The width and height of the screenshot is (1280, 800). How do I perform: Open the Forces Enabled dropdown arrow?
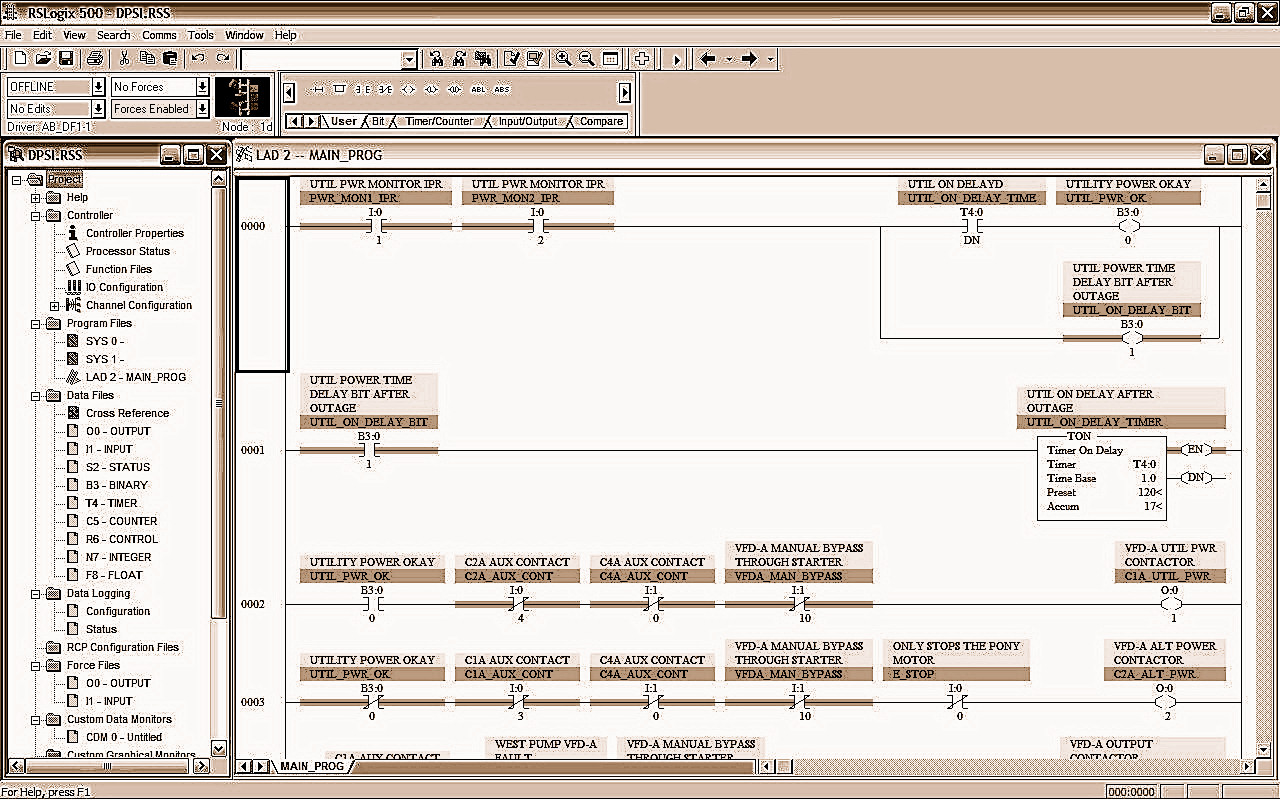pyautogui.click(x=203, y=109)
